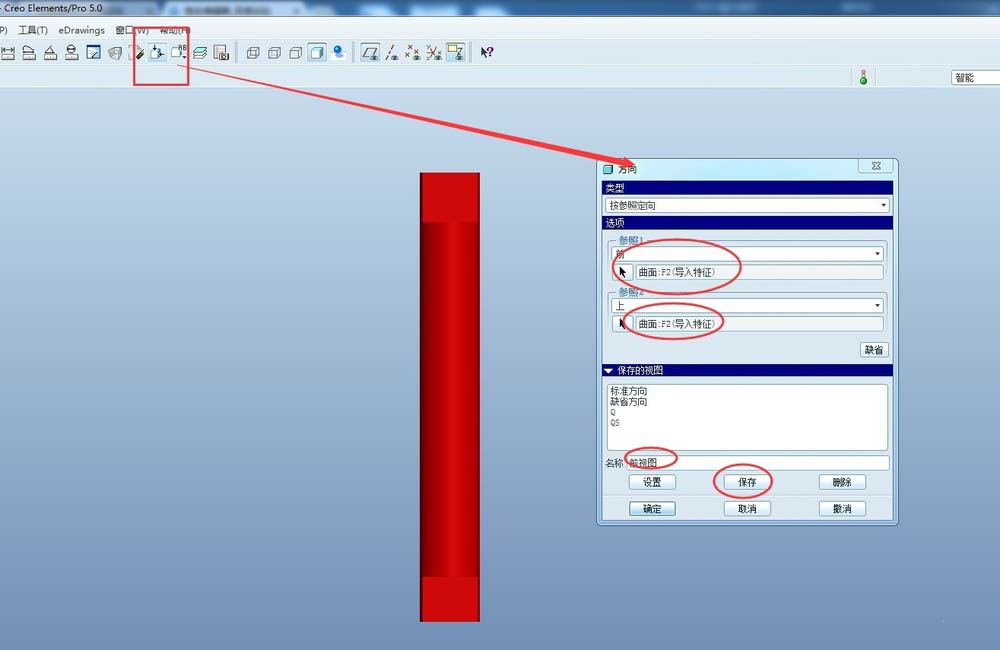This screenshot has width=1000, height=650.
Task: Select the distance measurement tool icon
Action: coord(8,53)
